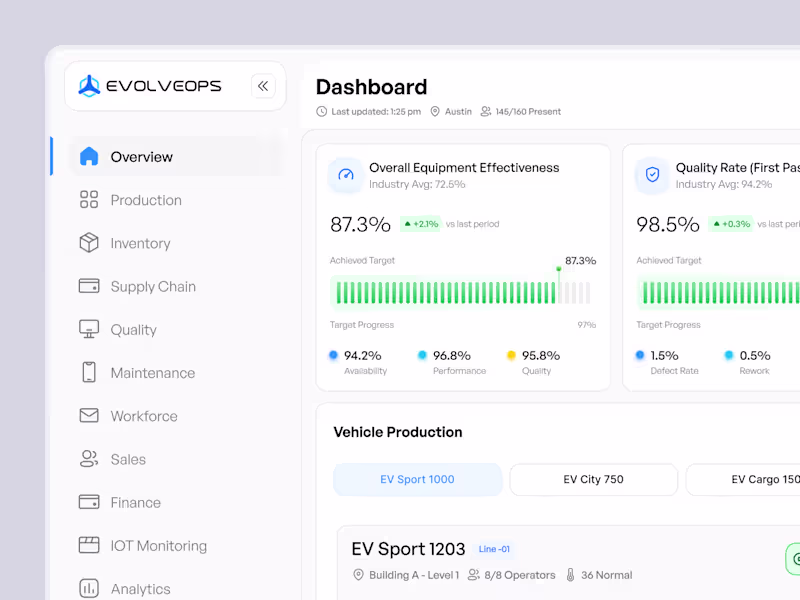Select the Overview item in sidebar
Viewport: 800px width, 600px height.
[141, 157]
